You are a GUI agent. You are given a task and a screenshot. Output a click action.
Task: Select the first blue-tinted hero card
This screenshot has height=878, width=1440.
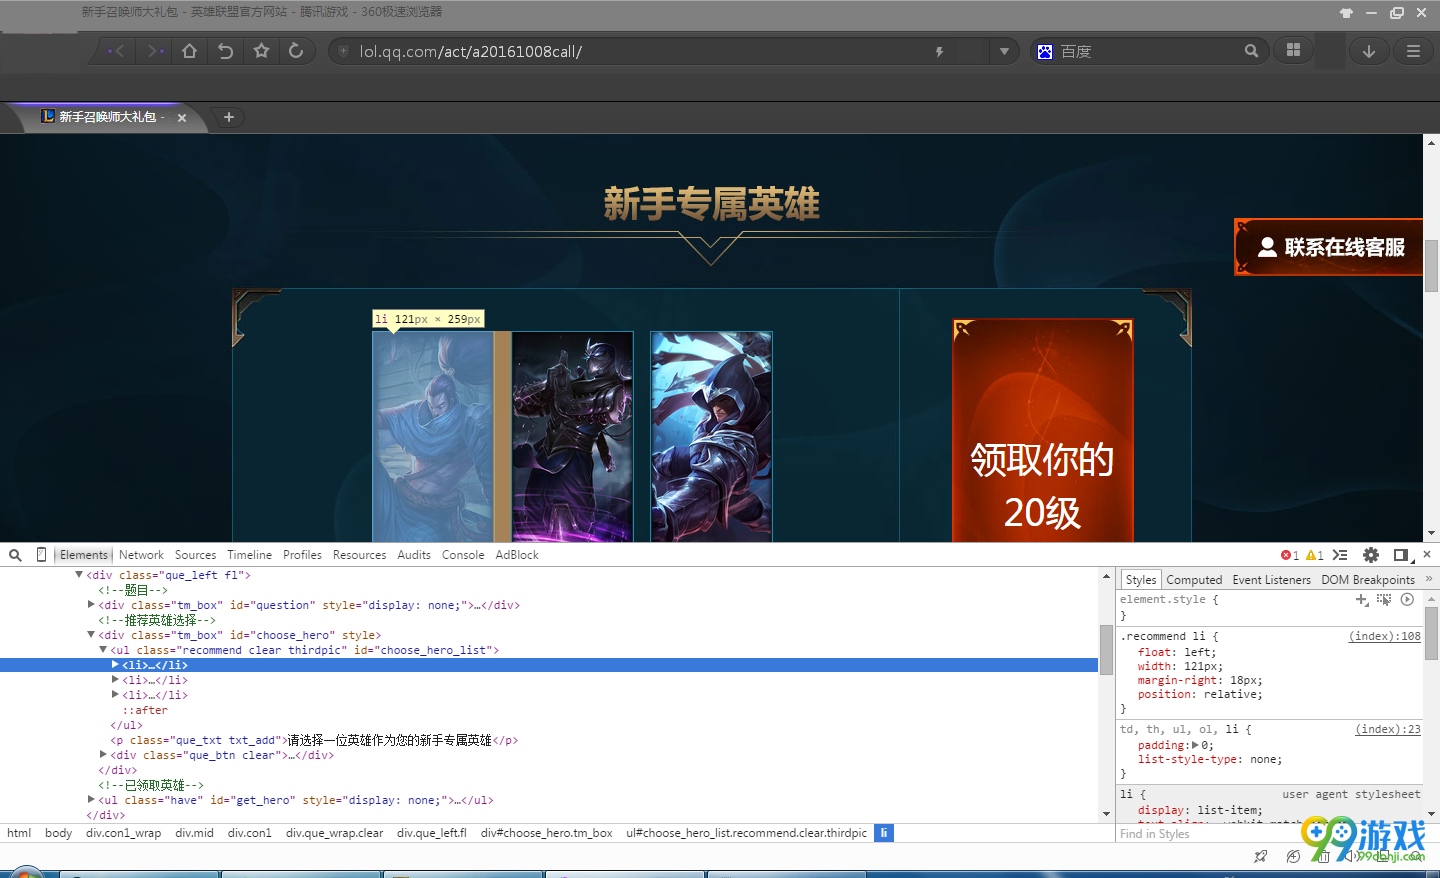[x=433, y=437]
